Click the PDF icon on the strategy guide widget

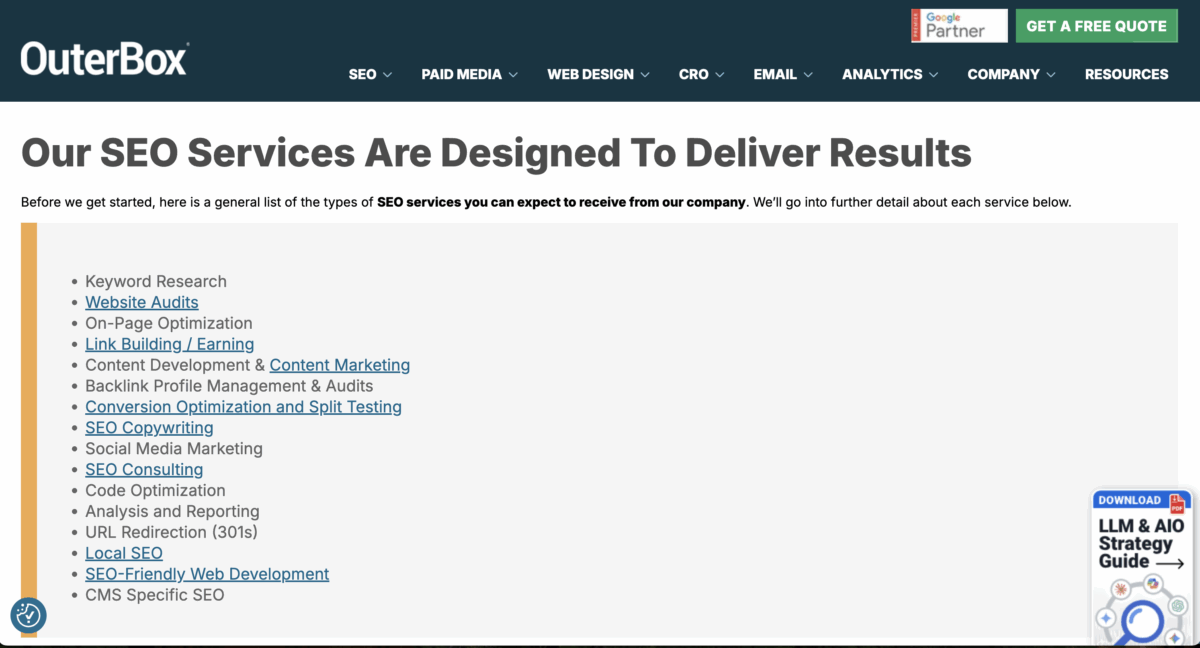[x=1177, y=503]
